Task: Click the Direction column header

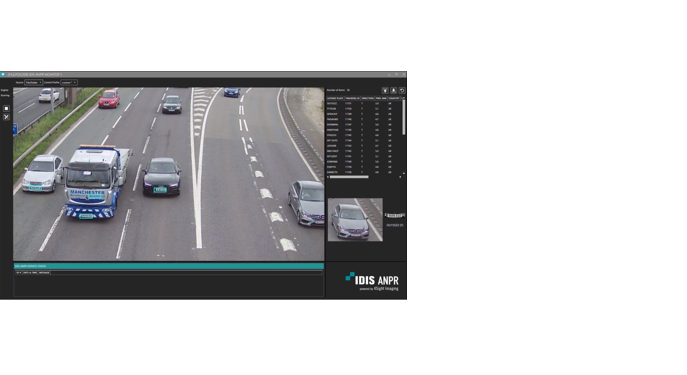Action: [367, 98]
